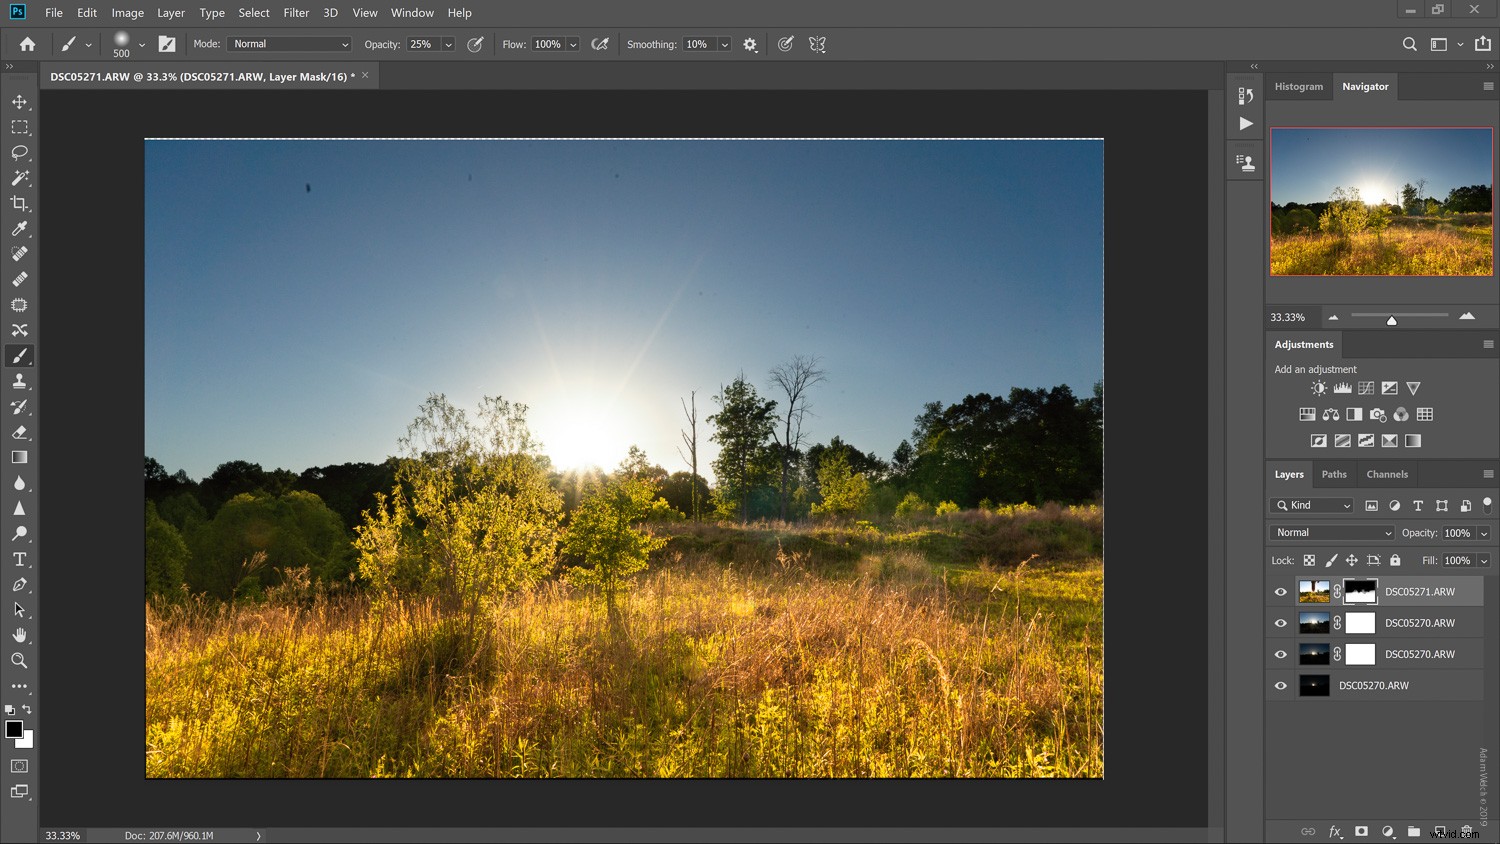This screenshot has width=1500, height=844.
Task: Open the Curves adjustment from the Adjustments panel
Action: click(1366, 388)
